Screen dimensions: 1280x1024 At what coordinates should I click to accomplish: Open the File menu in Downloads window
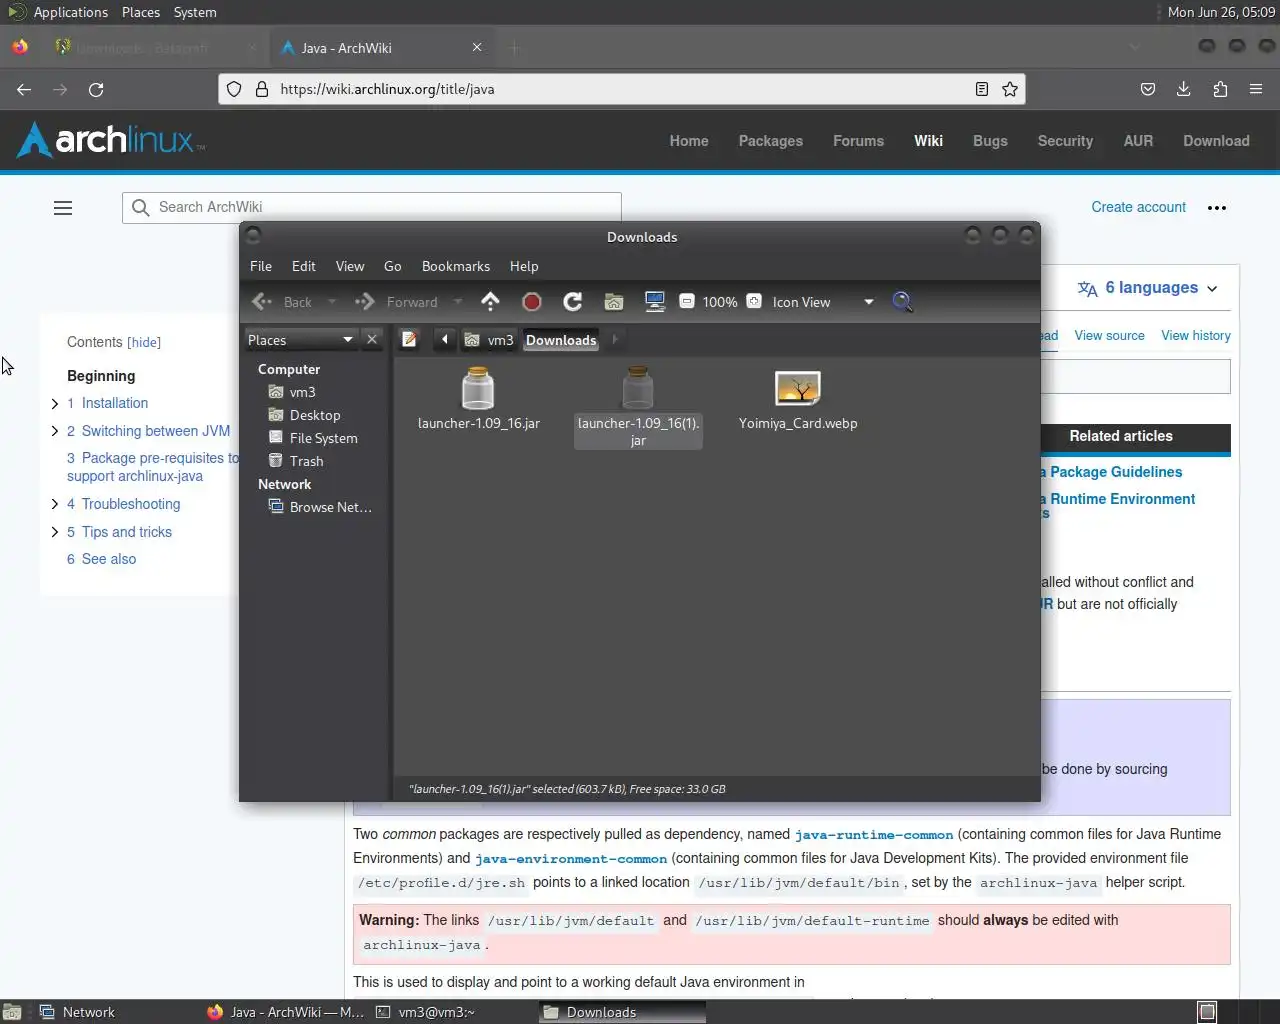261,266
